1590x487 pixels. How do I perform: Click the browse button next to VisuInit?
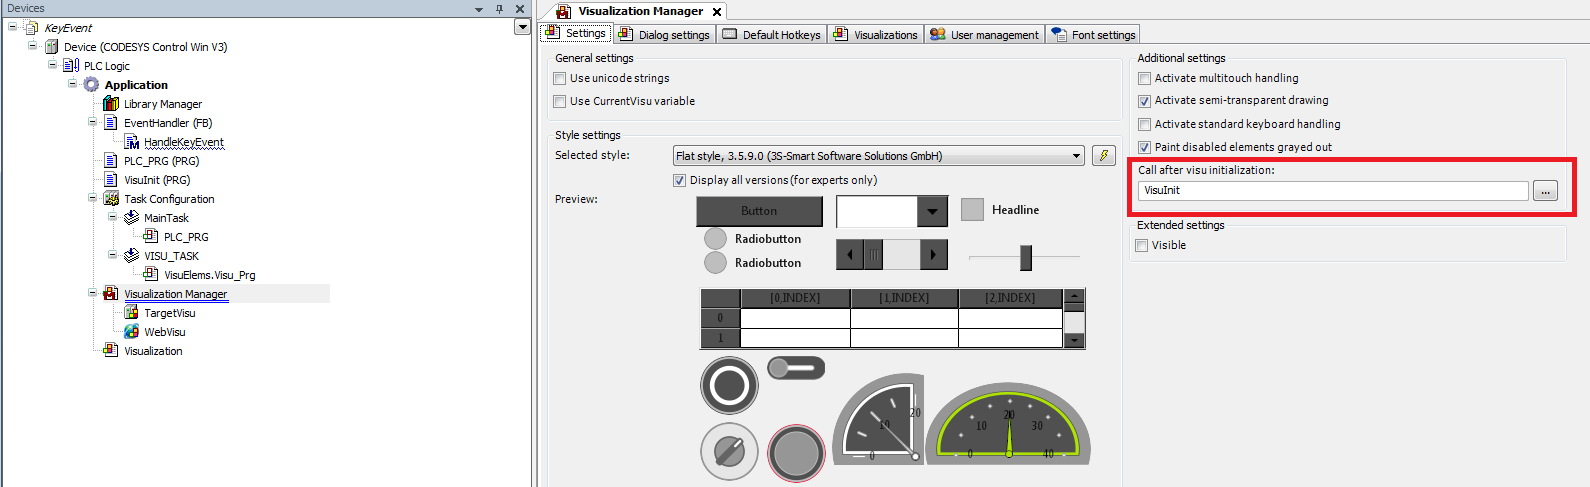1545,191
